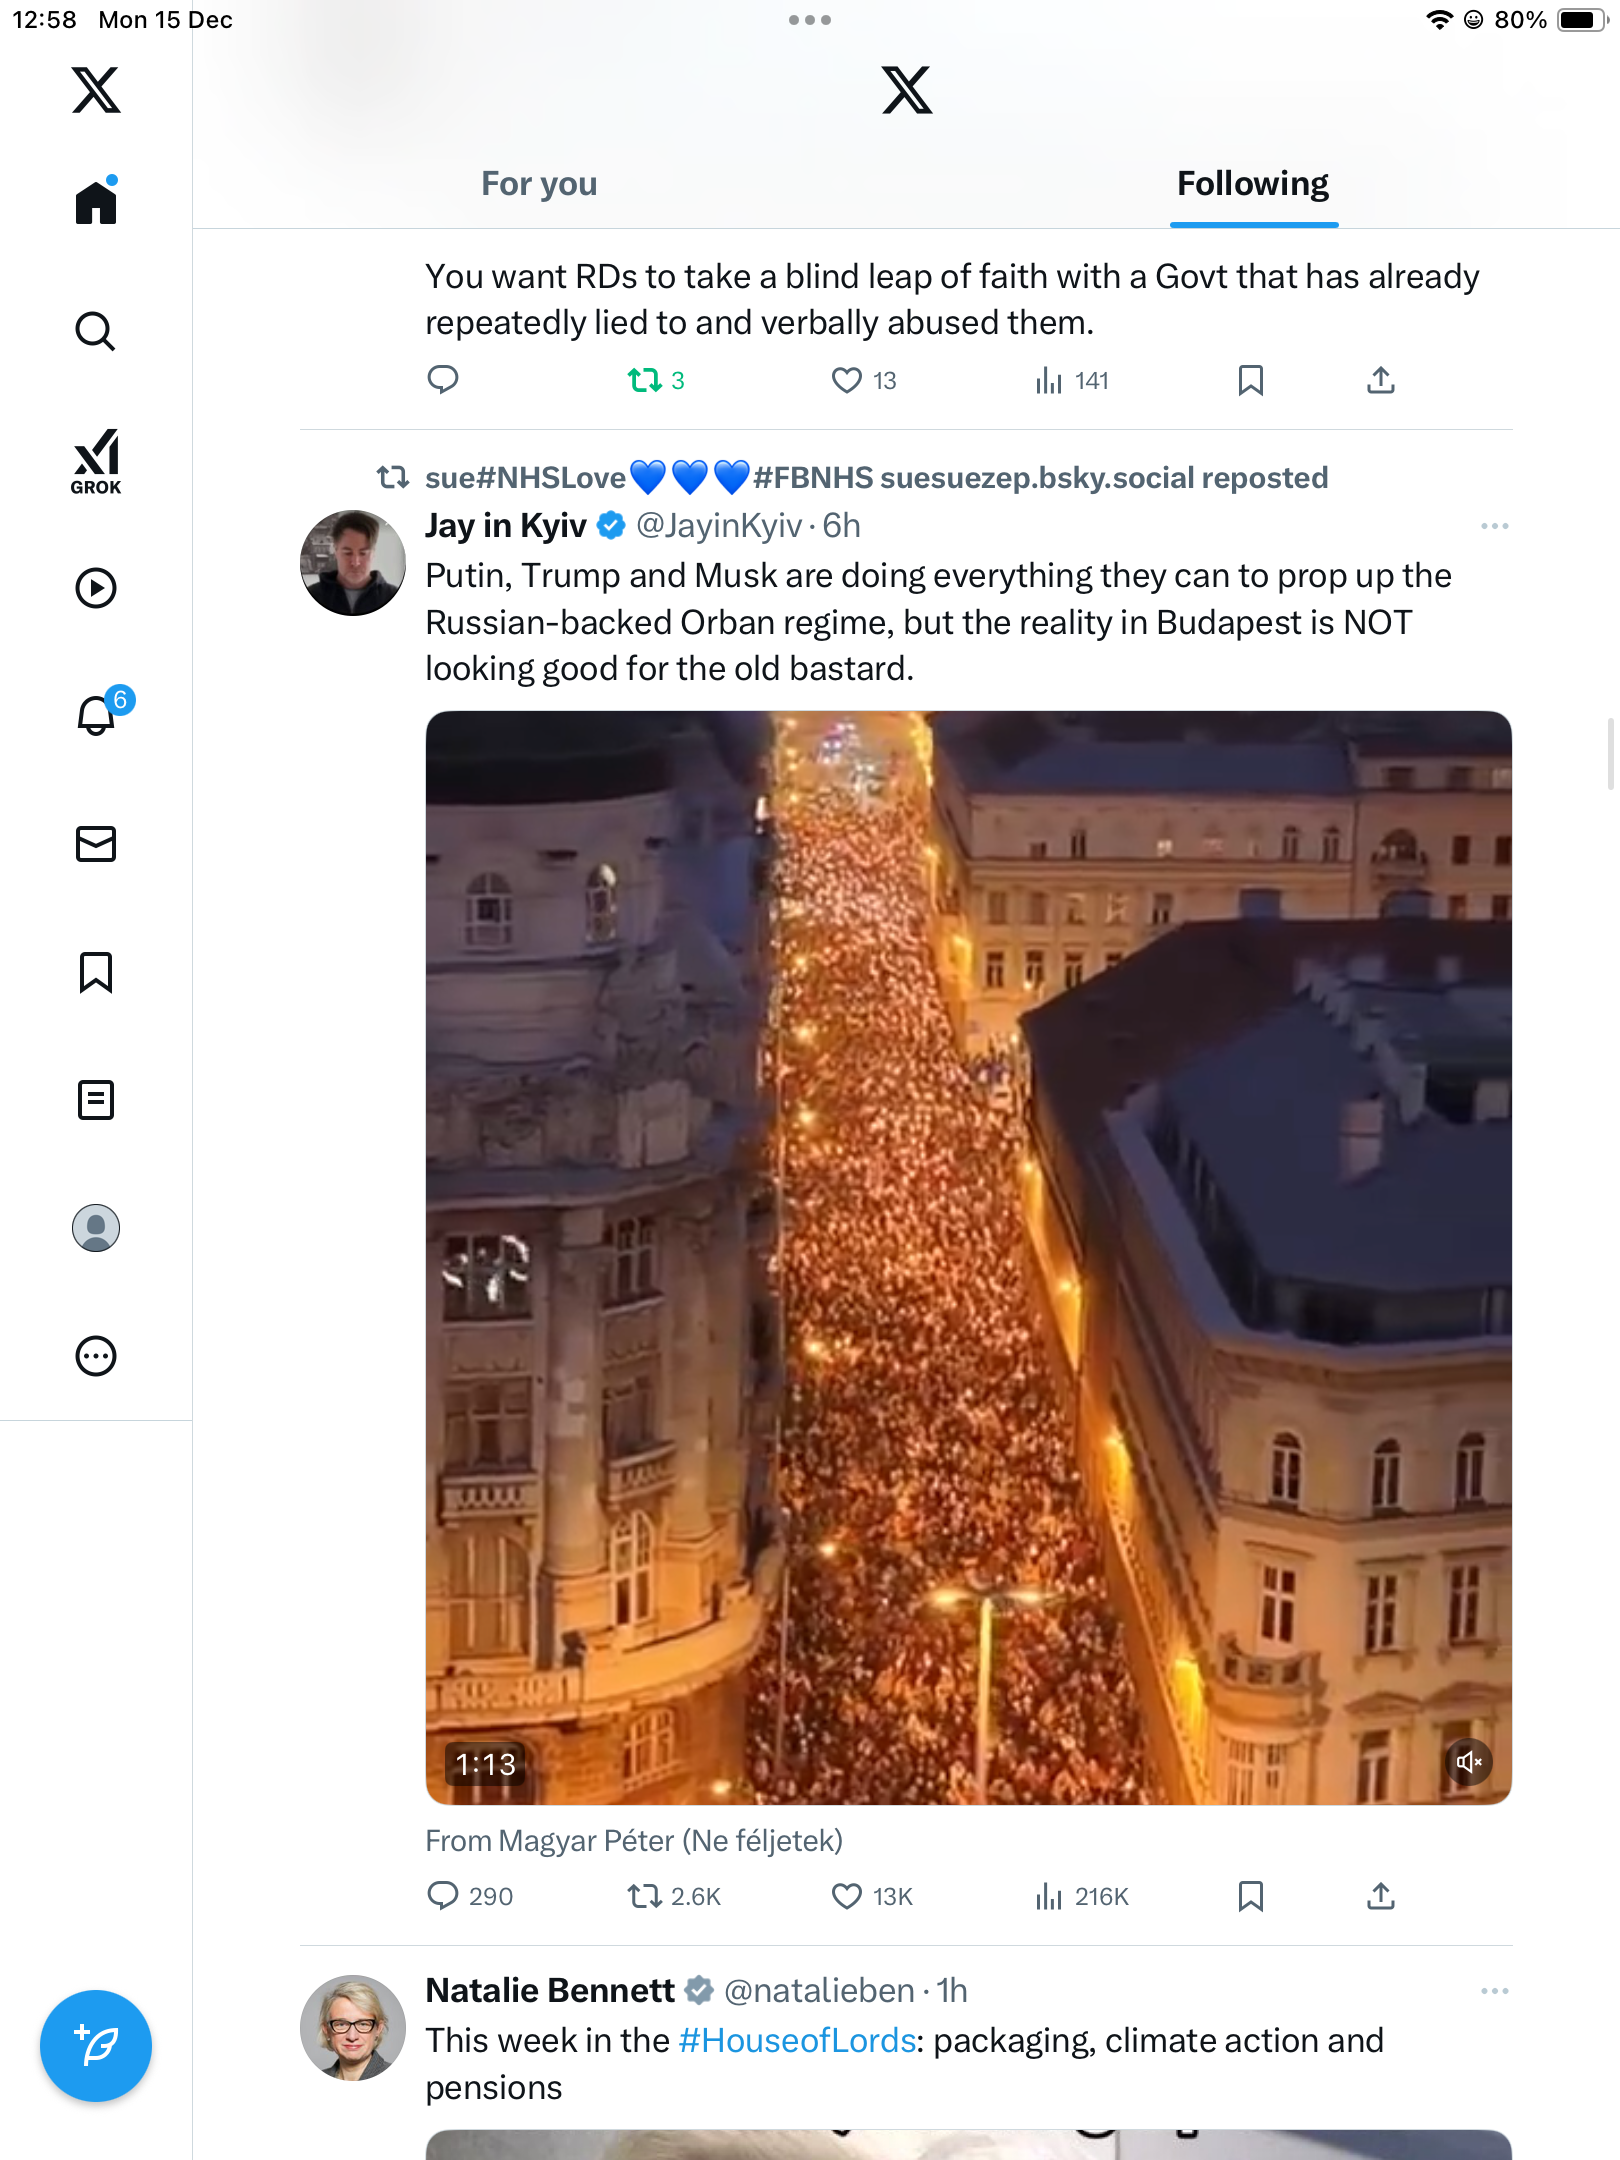
Task: Open the #HouseofLords hashtag link
Action: point(797,2040)
